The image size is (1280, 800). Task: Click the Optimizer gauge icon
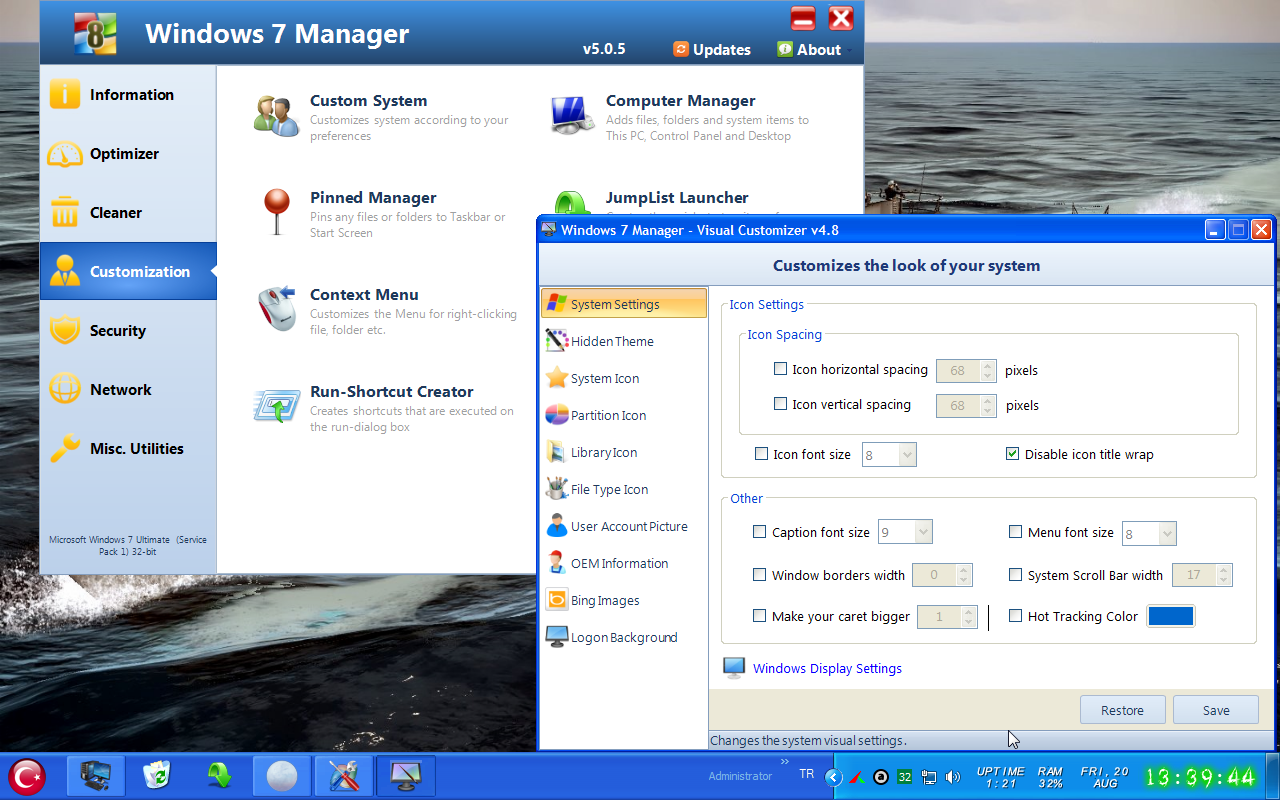(64, 153)
